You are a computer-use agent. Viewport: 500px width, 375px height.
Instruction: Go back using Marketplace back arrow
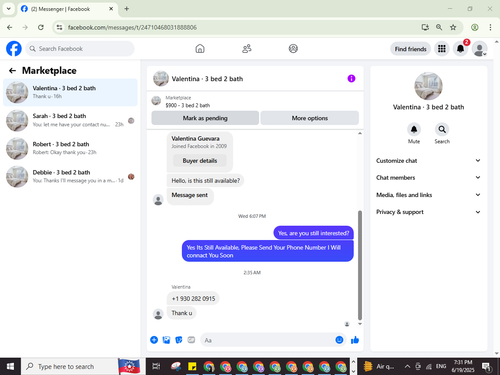[12, 71]
